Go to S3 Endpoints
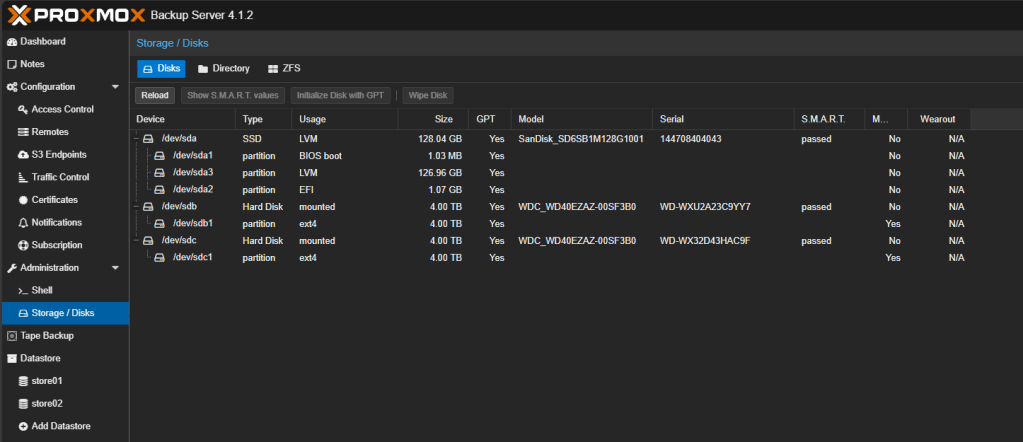This screenshot has height=442, width=1023. click(x=58, y=155)
